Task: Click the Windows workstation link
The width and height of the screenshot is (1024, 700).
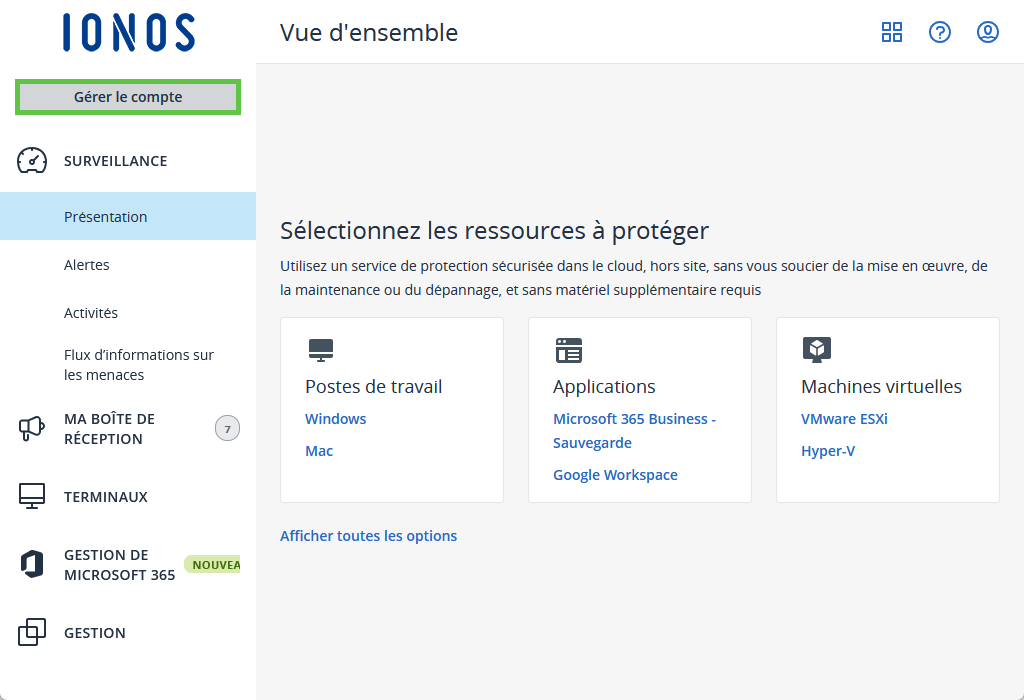Action: [335, 419]
